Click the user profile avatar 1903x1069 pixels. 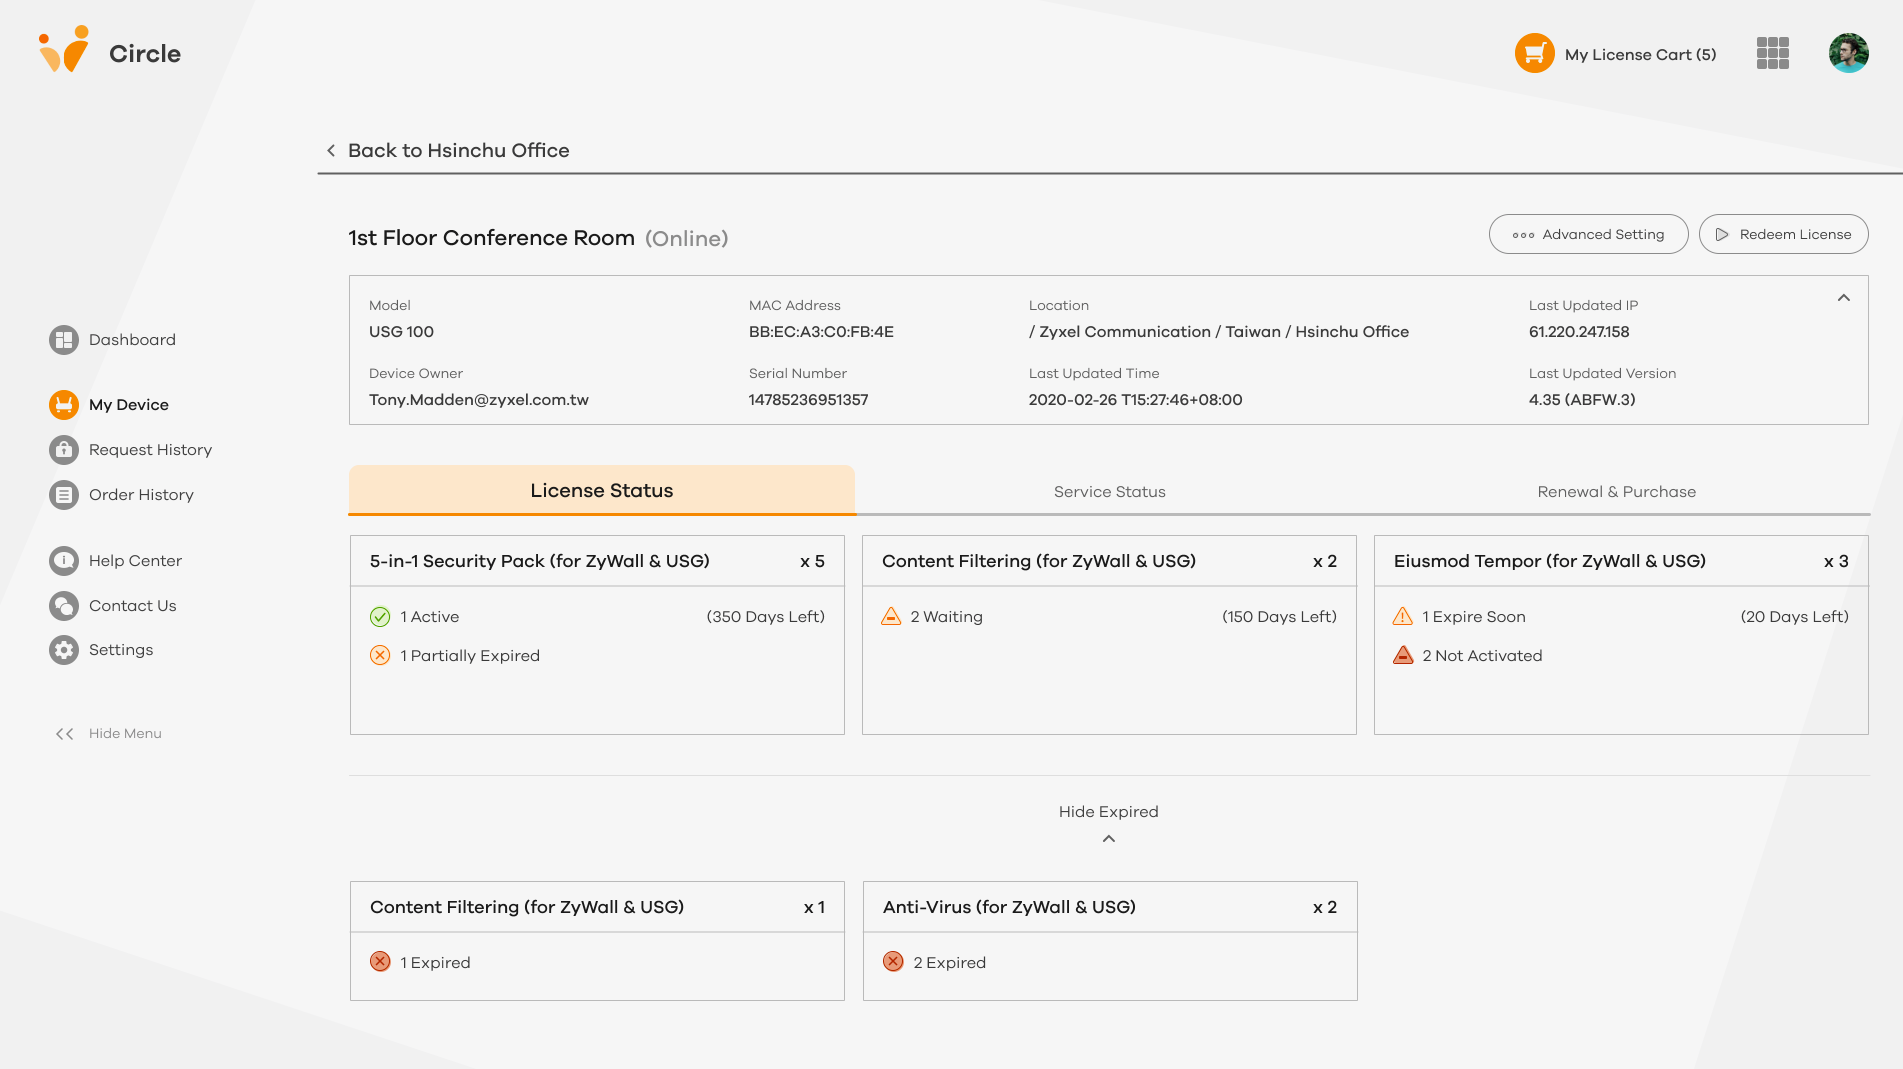1848,53
